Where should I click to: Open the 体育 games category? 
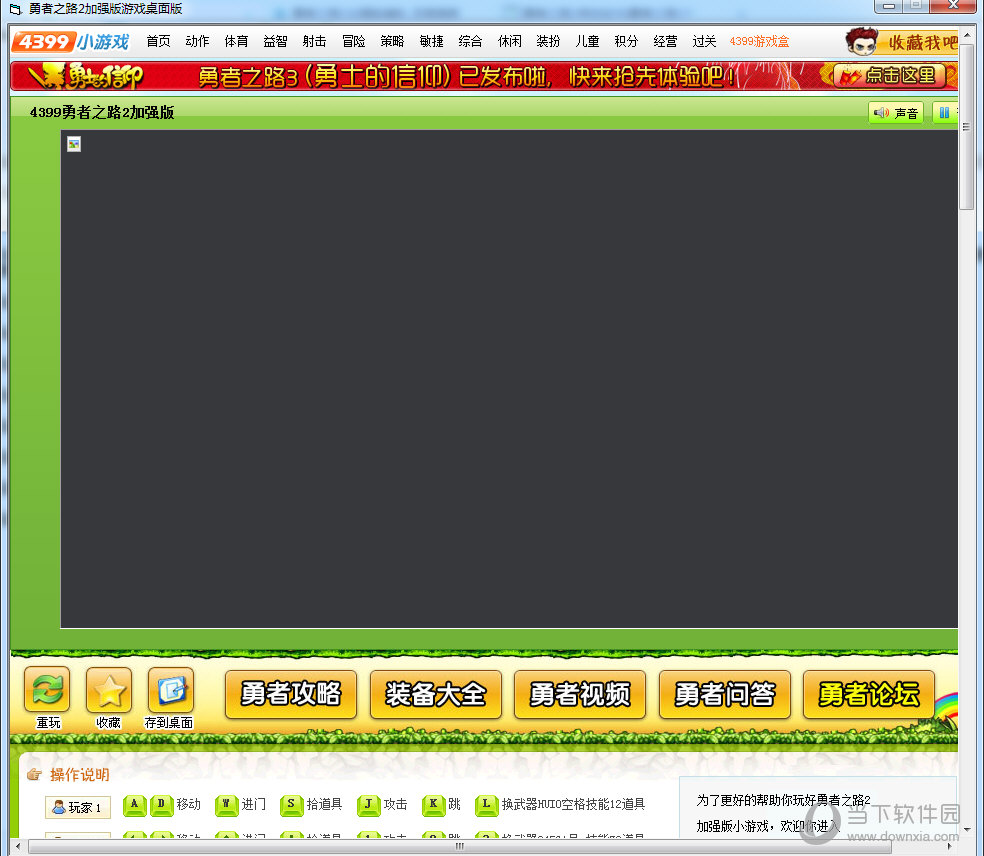pyautogui.click(x=236, y=41)
